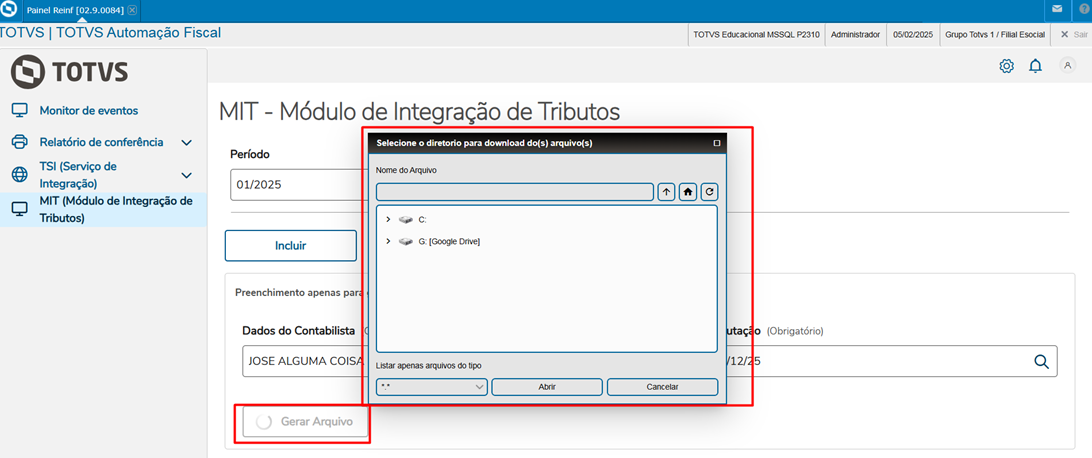Click the Dados do Contabilista field
The height and width of the screenshot is (458, 1092).
[304, 361]
